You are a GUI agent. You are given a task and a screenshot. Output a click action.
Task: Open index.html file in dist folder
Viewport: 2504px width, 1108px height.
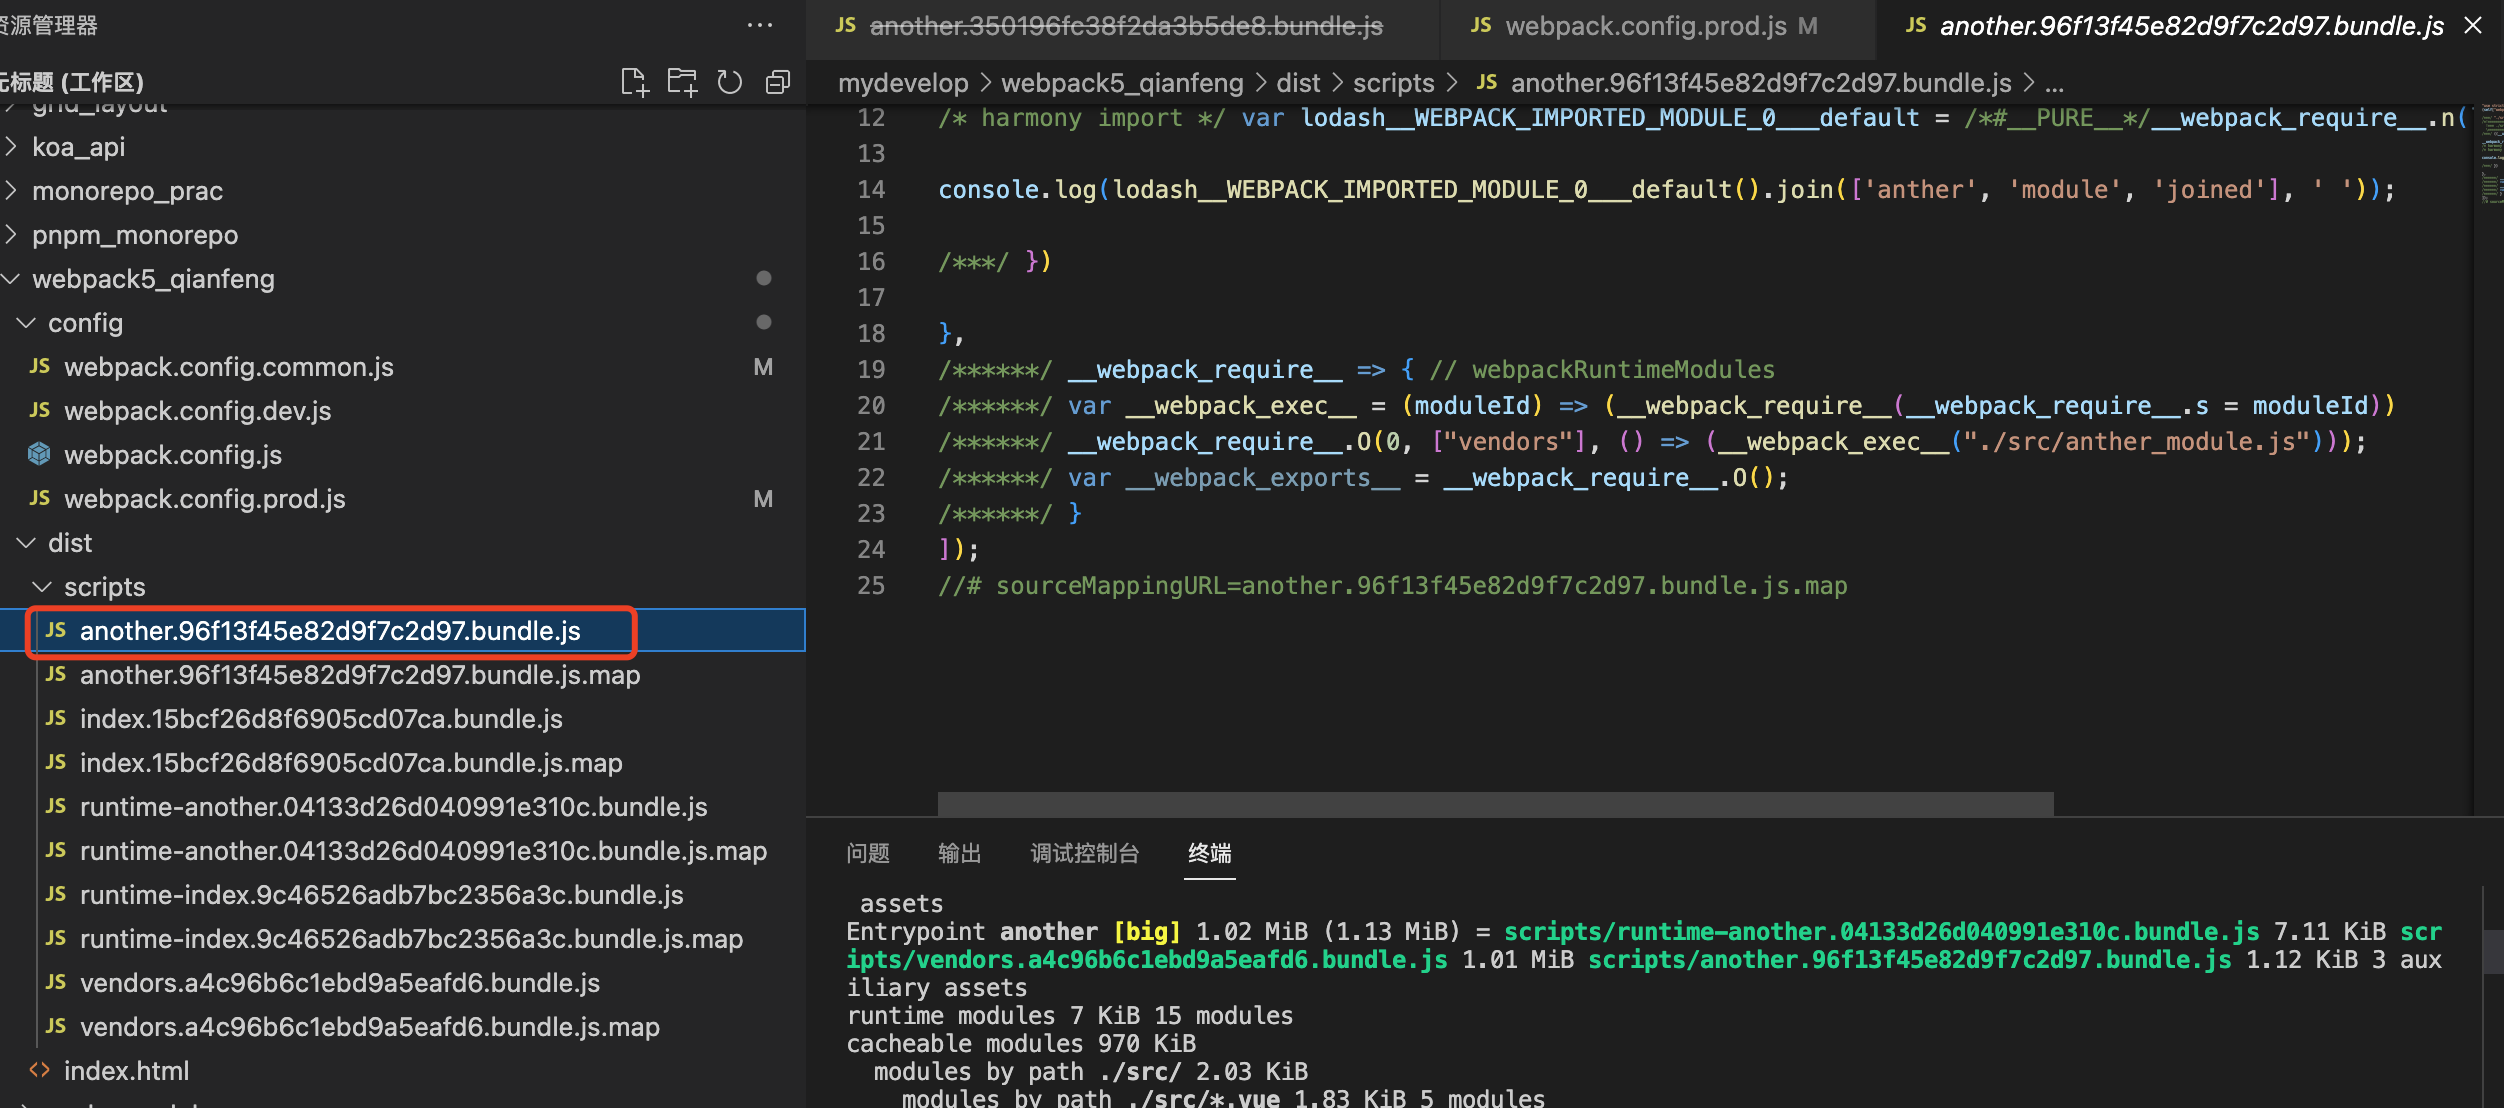click(x=126, y=1071)
